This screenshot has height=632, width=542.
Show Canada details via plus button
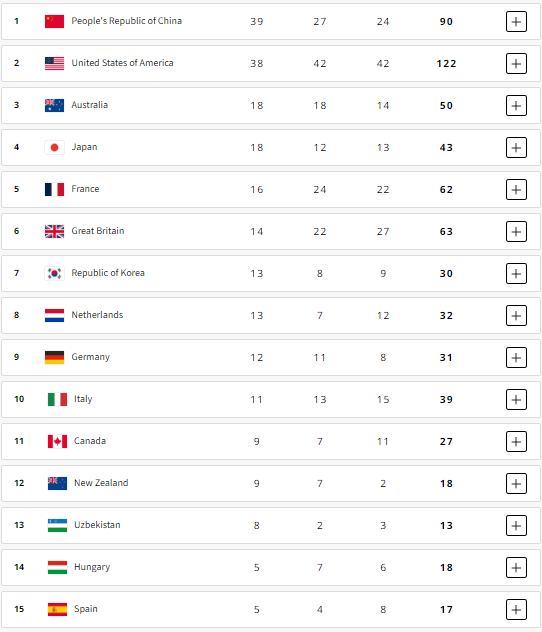pos(516,441)
